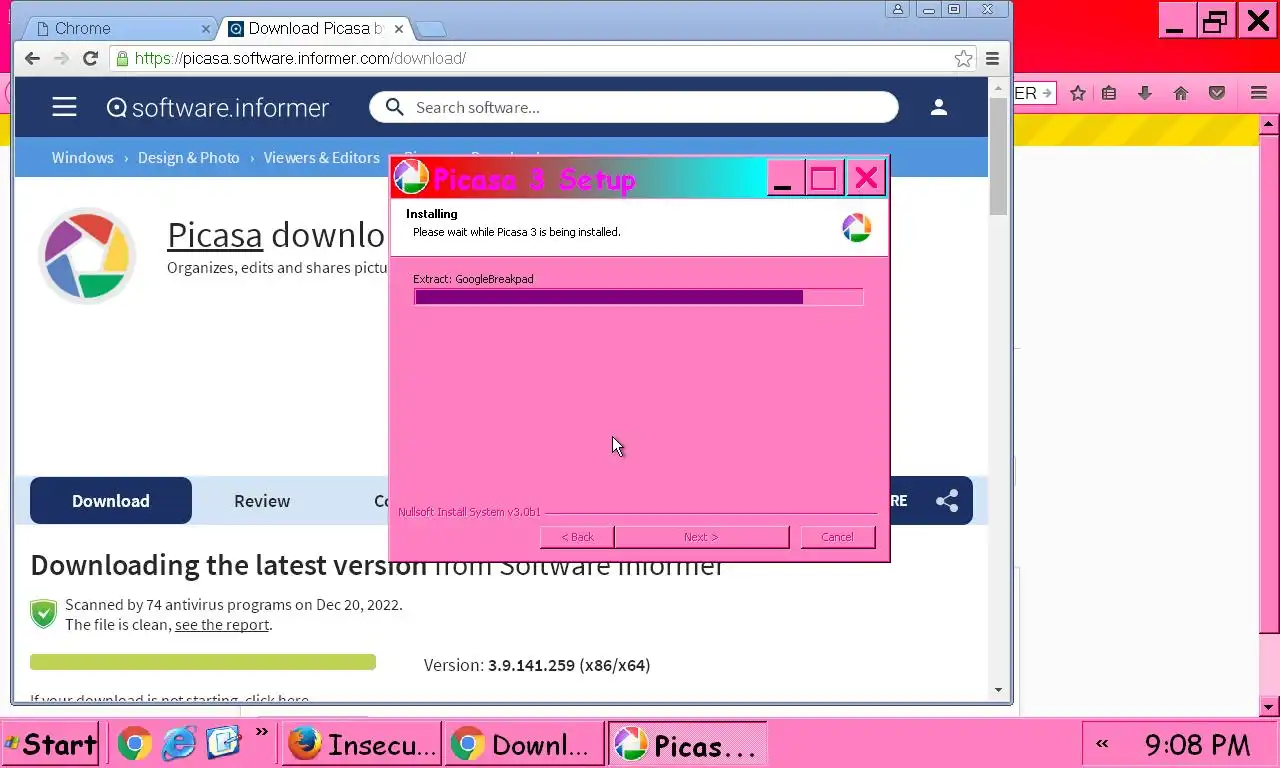The height and width of the screenshot is (768, 1280).
Task: Click green download progress bar on page
Action: (x=203, y=662)
